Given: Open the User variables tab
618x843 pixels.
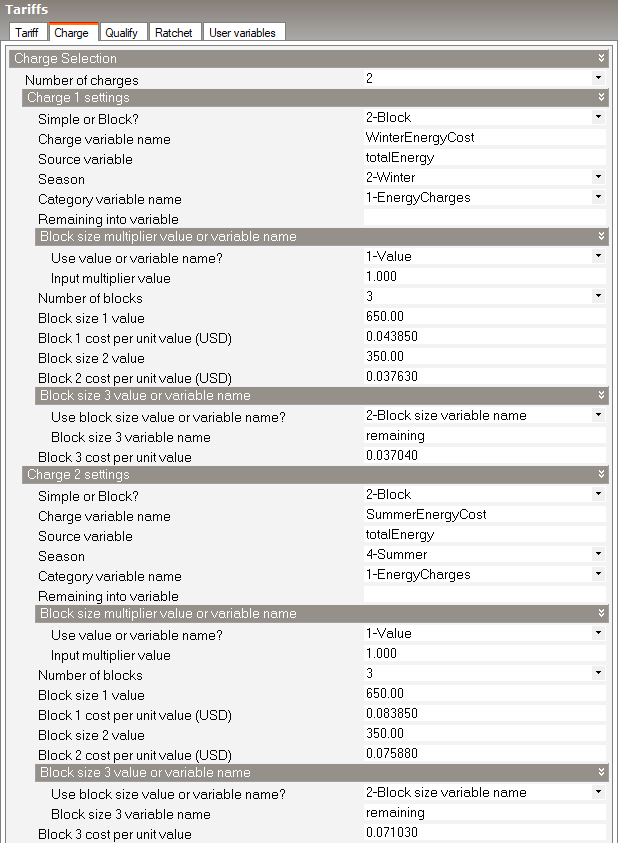Looking at the screenshot, I should (x=241, y=32).
